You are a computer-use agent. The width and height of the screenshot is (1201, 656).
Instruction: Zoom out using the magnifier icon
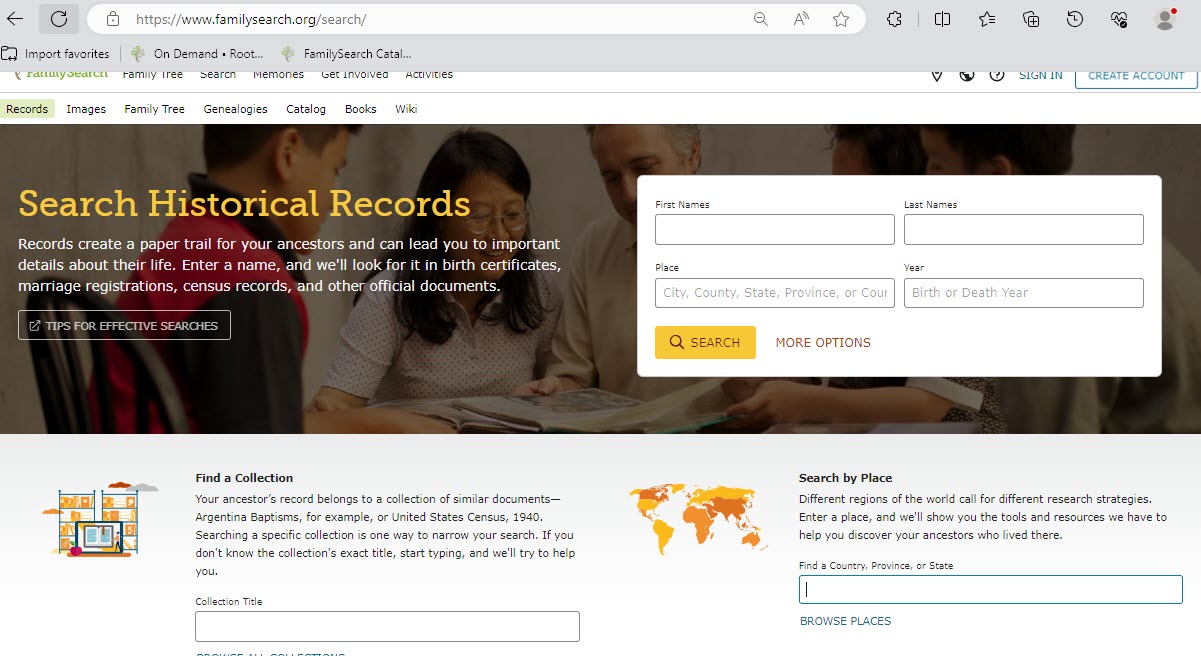click(761, 19)
